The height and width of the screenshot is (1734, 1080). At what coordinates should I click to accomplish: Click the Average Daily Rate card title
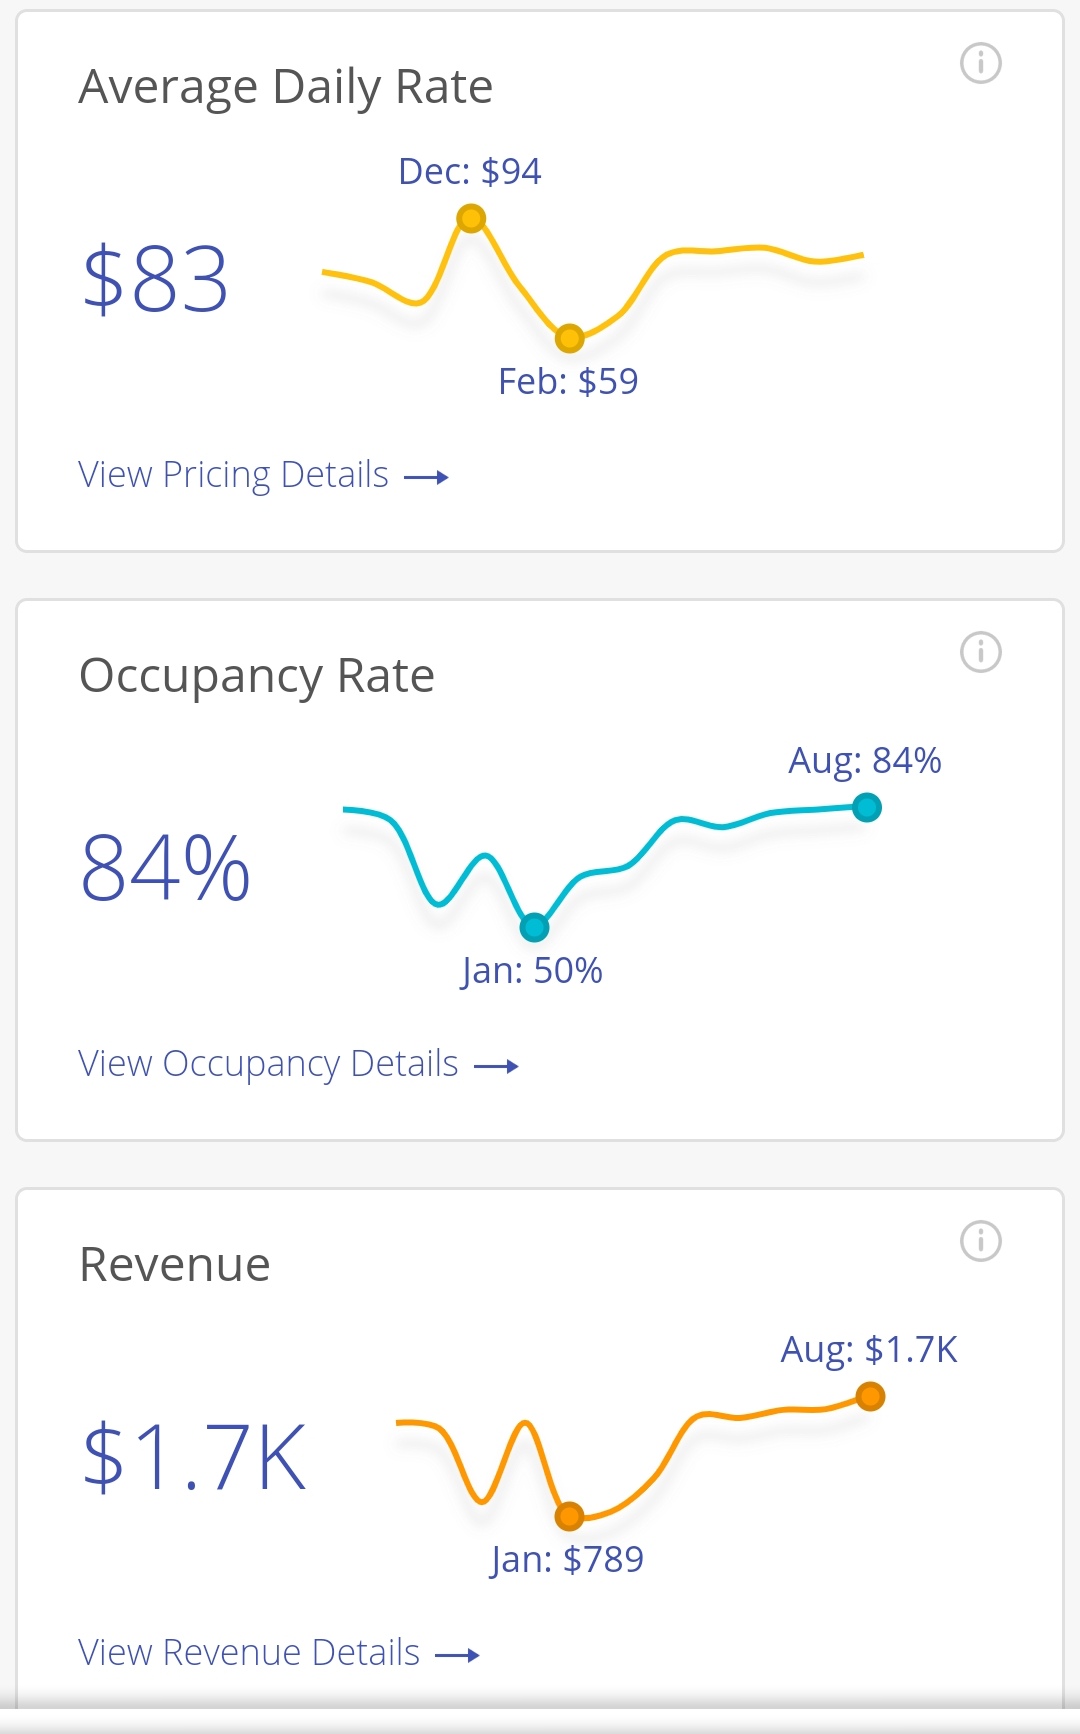tap(286, 87)
